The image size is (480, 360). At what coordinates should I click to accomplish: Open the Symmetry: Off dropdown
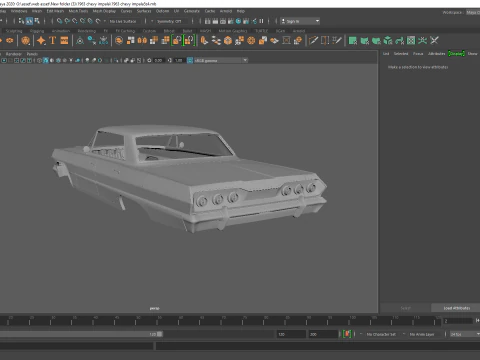pos(170,21)
